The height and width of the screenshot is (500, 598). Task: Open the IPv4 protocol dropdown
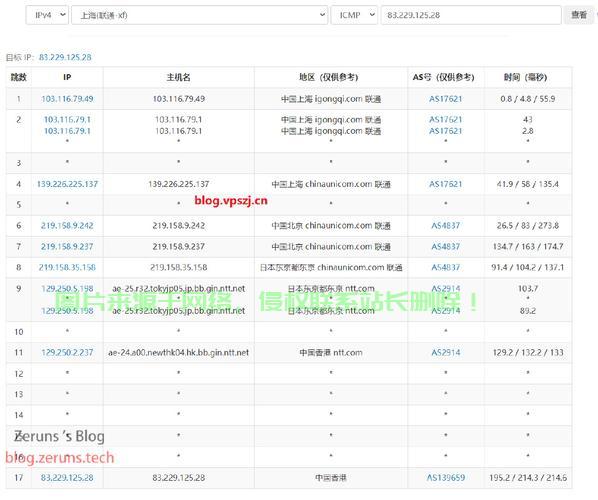point(47,15)
